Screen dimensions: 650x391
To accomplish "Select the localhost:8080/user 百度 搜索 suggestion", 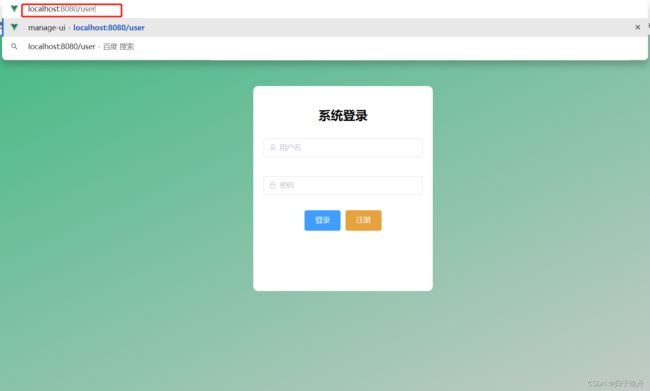I will (325, 46).
